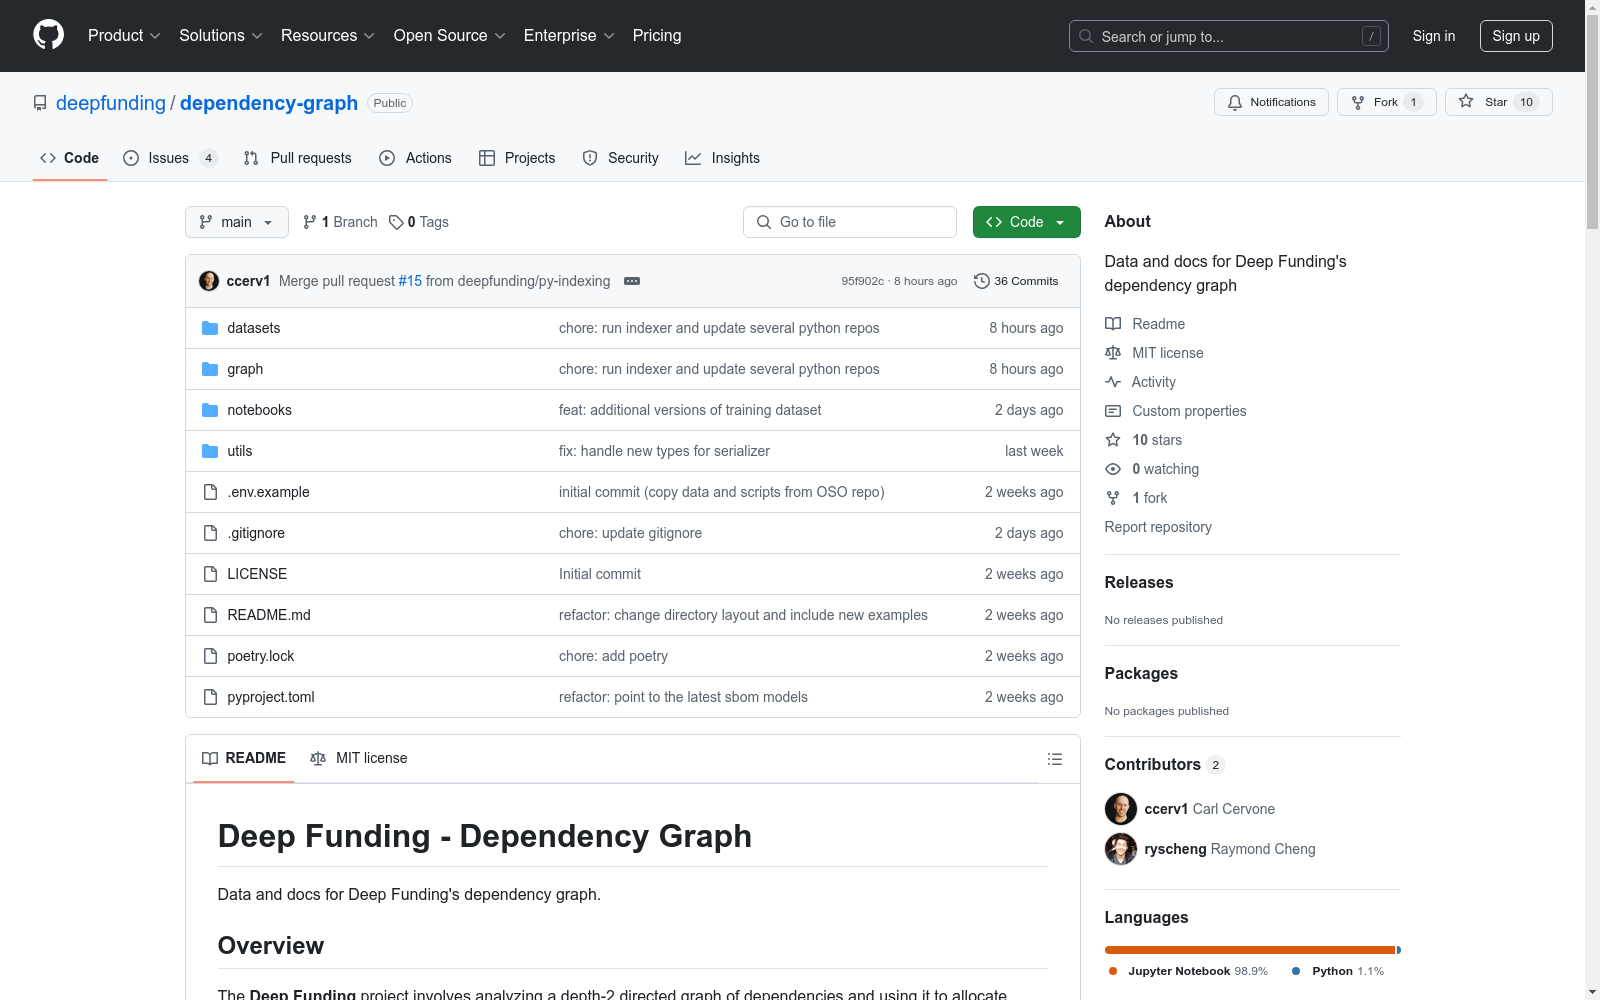Expand commit message ellipsis icon
The width and height of the screenshot is (1600, 1000).
(x=632, y=281)
